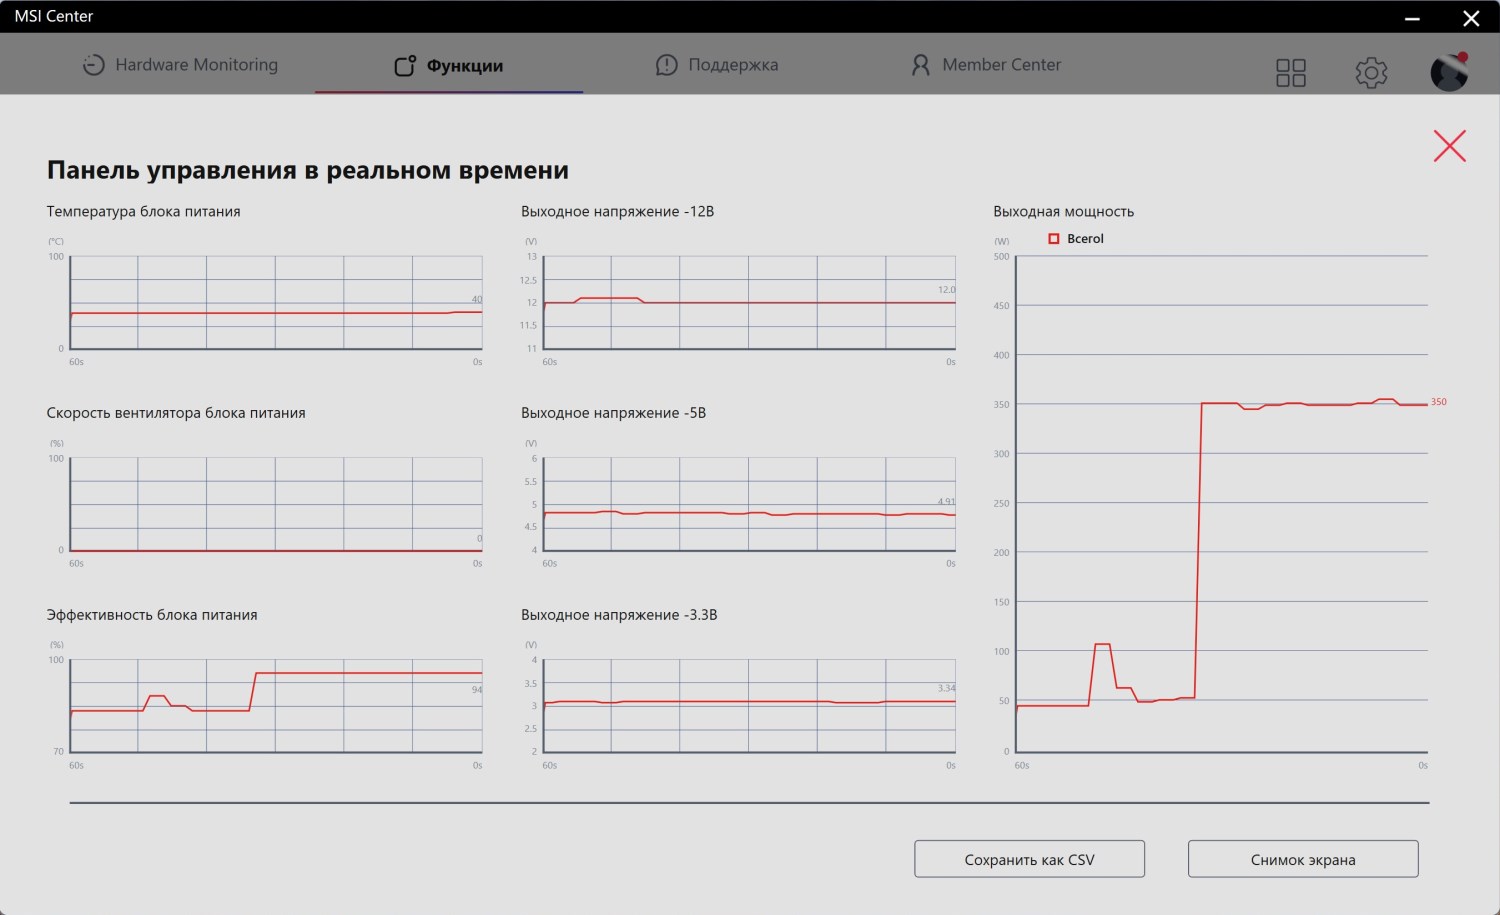Click the 4.91 voltage reading label
Screen dimensions: 1500x915
946,502
